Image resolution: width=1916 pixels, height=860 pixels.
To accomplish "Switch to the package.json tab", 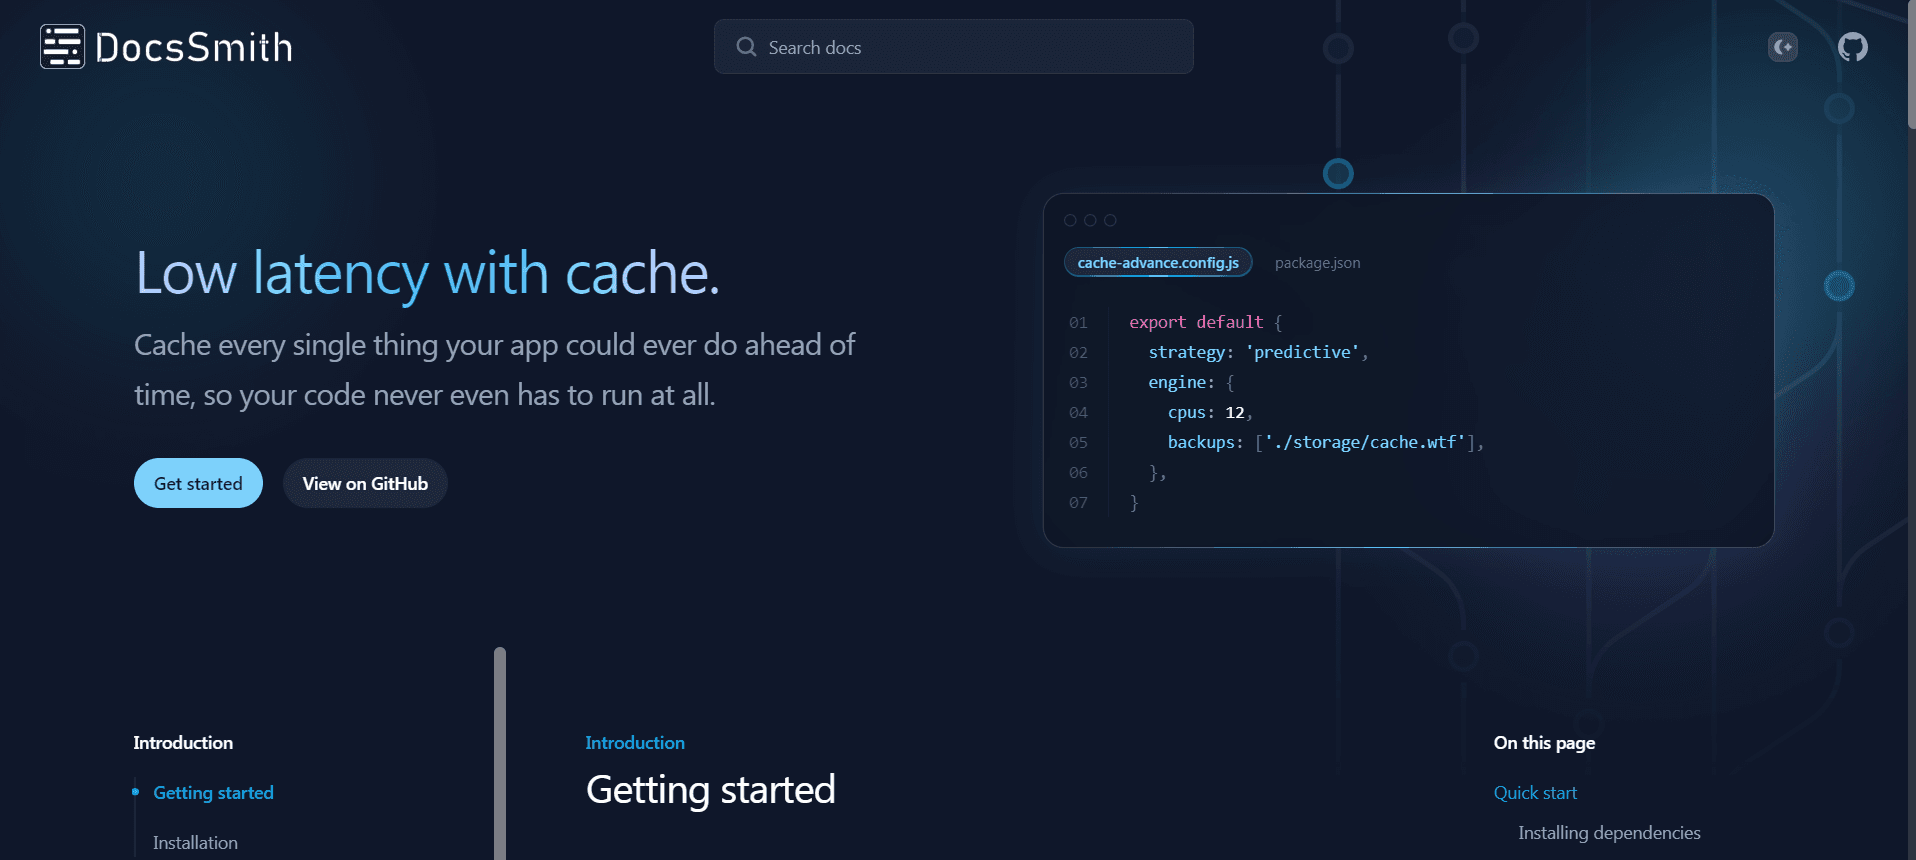I will click(1317, 263).
